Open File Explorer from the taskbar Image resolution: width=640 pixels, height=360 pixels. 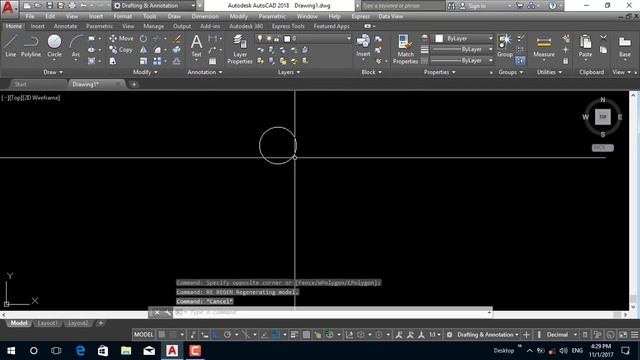tap(126, 351)
